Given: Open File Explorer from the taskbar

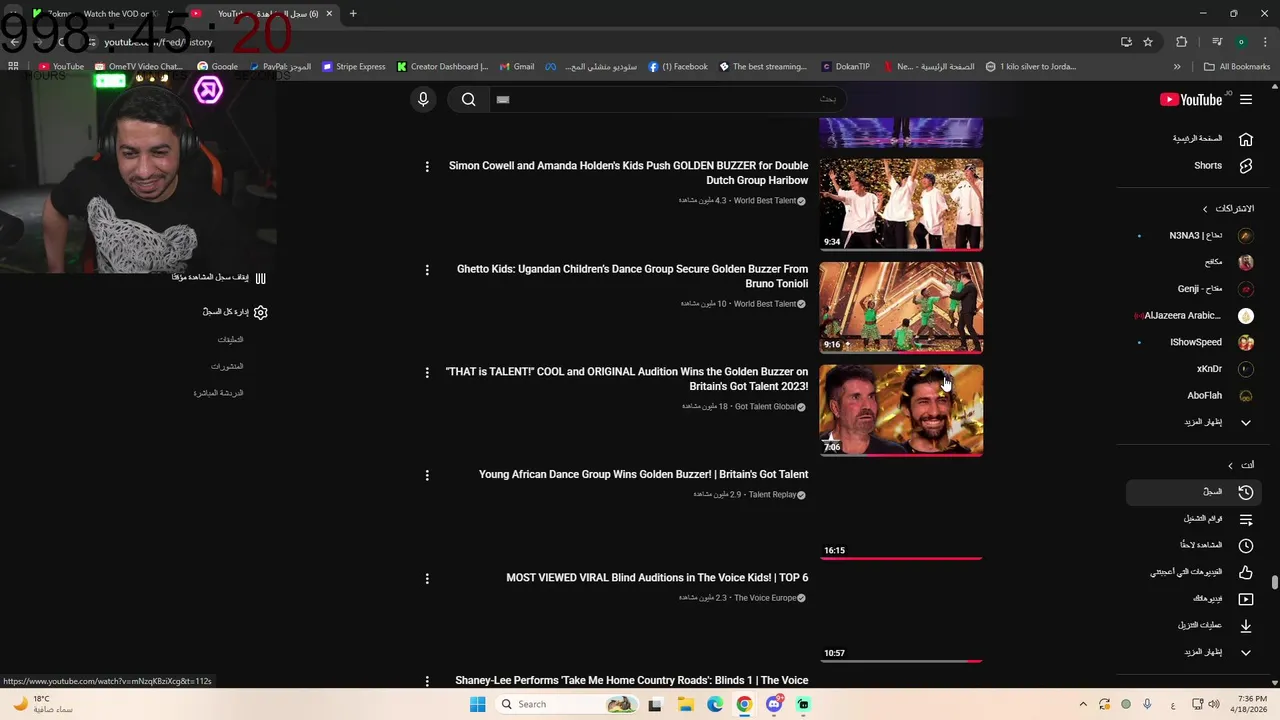Looking at the screenshot, I should [686, 704].
